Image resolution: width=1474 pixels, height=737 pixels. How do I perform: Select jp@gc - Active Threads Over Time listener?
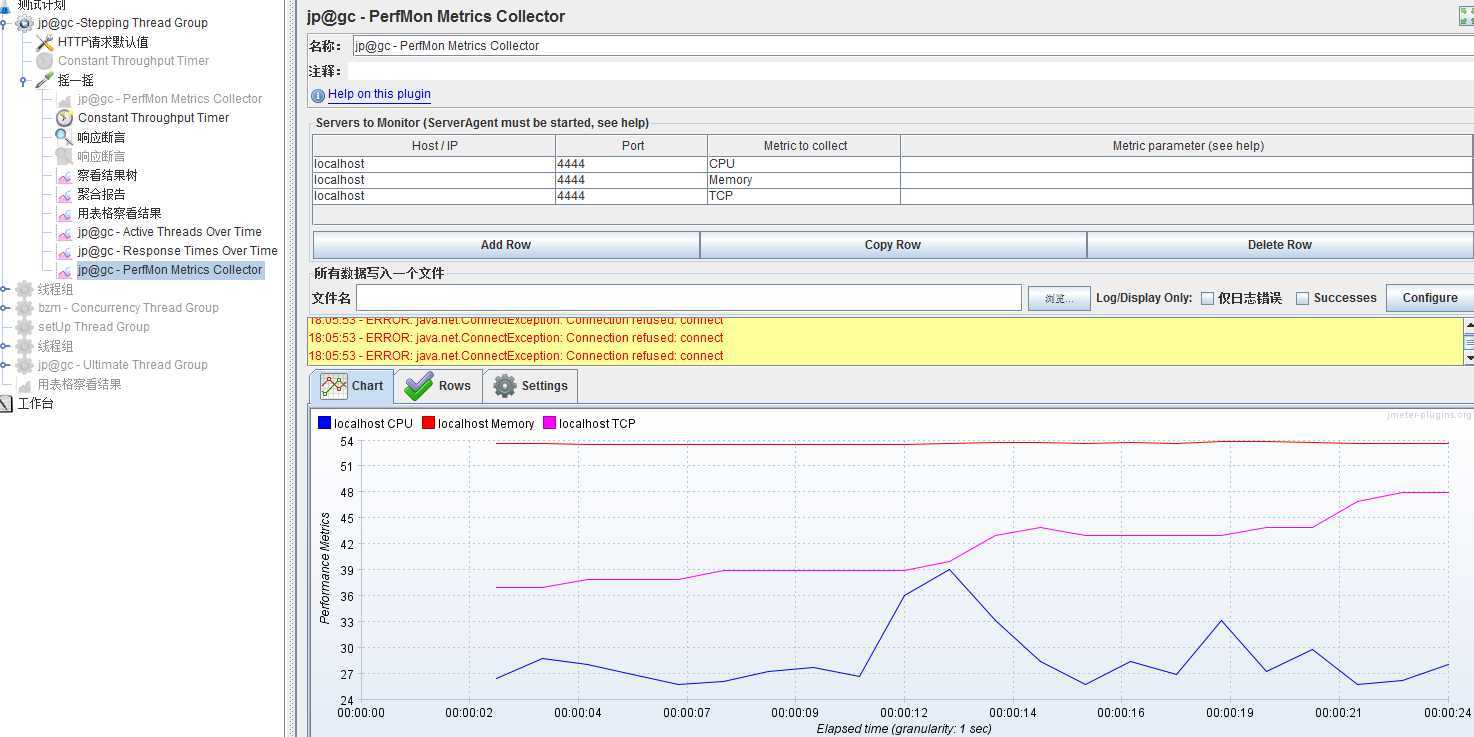tap(169, 232)
